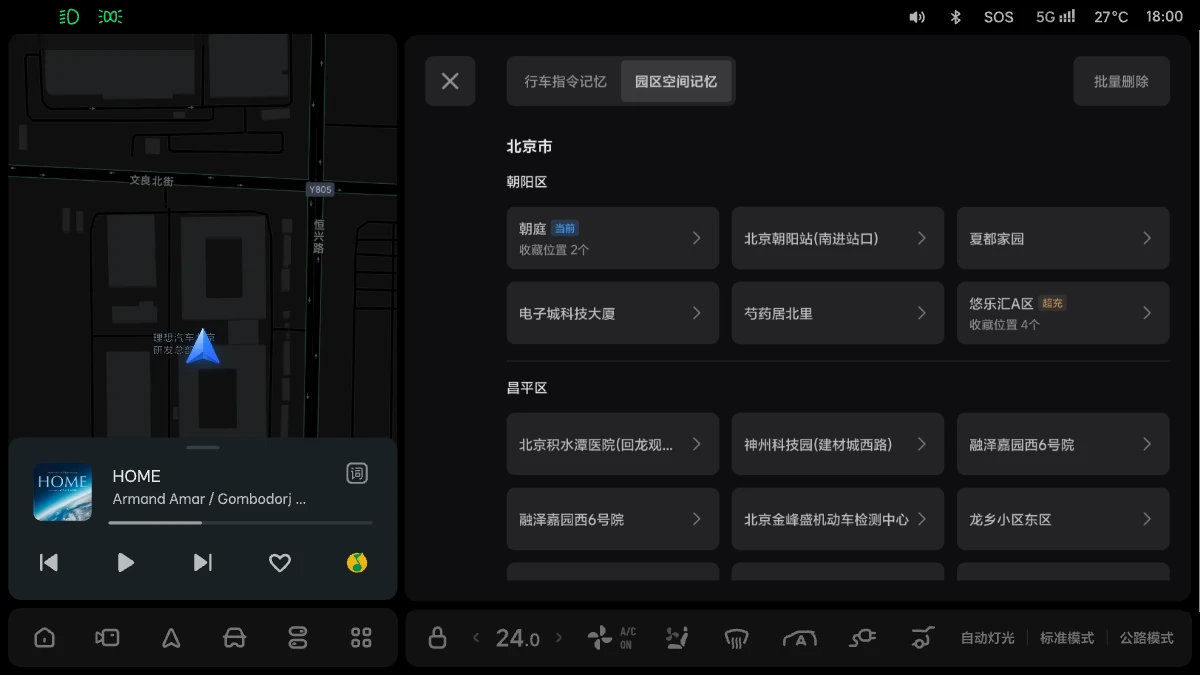Tap the music card drag handle
1200x675 pixels.
coord(203,447)
